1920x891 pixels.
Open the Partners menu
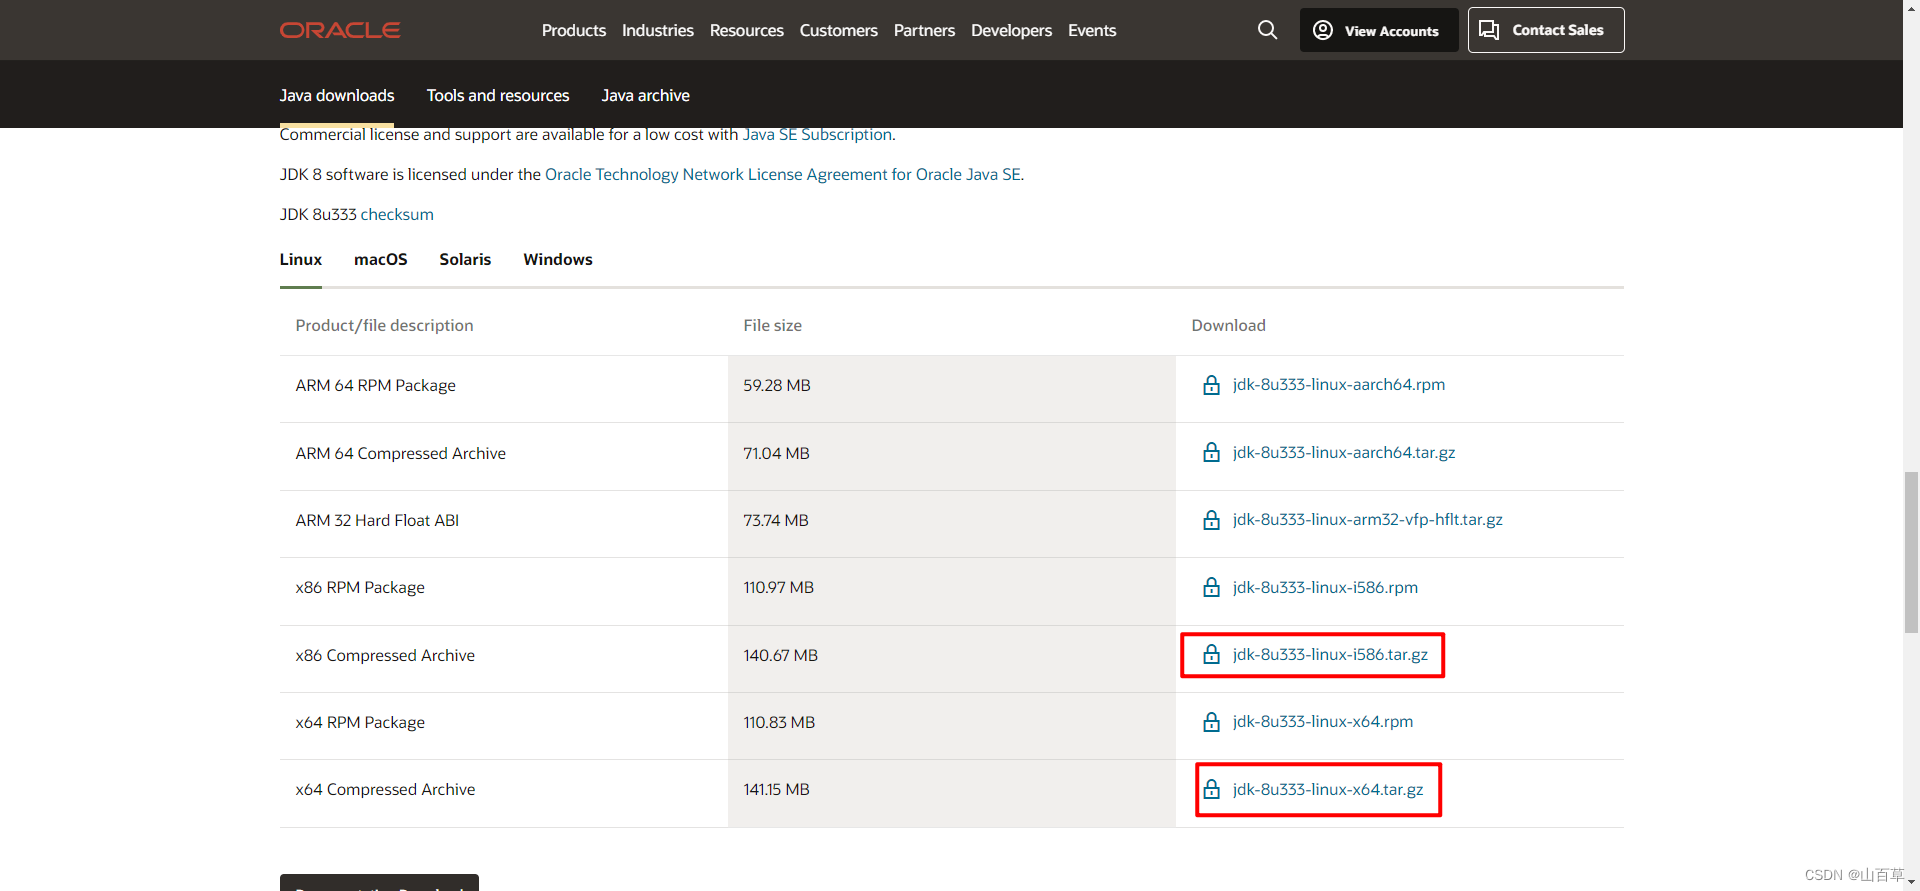click(924, 31)
